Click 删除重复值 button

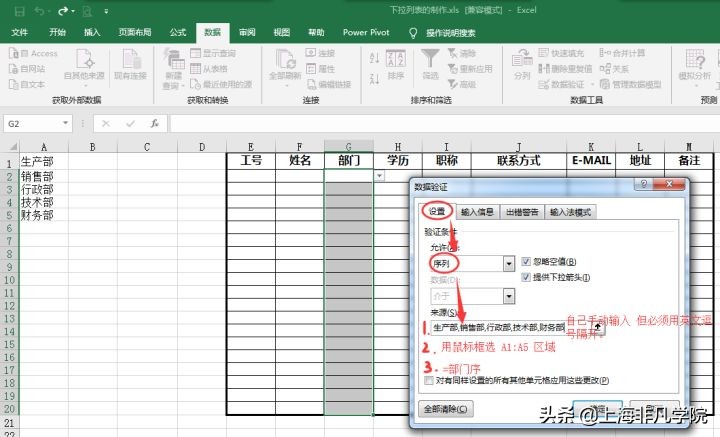(x=565, y=69)
